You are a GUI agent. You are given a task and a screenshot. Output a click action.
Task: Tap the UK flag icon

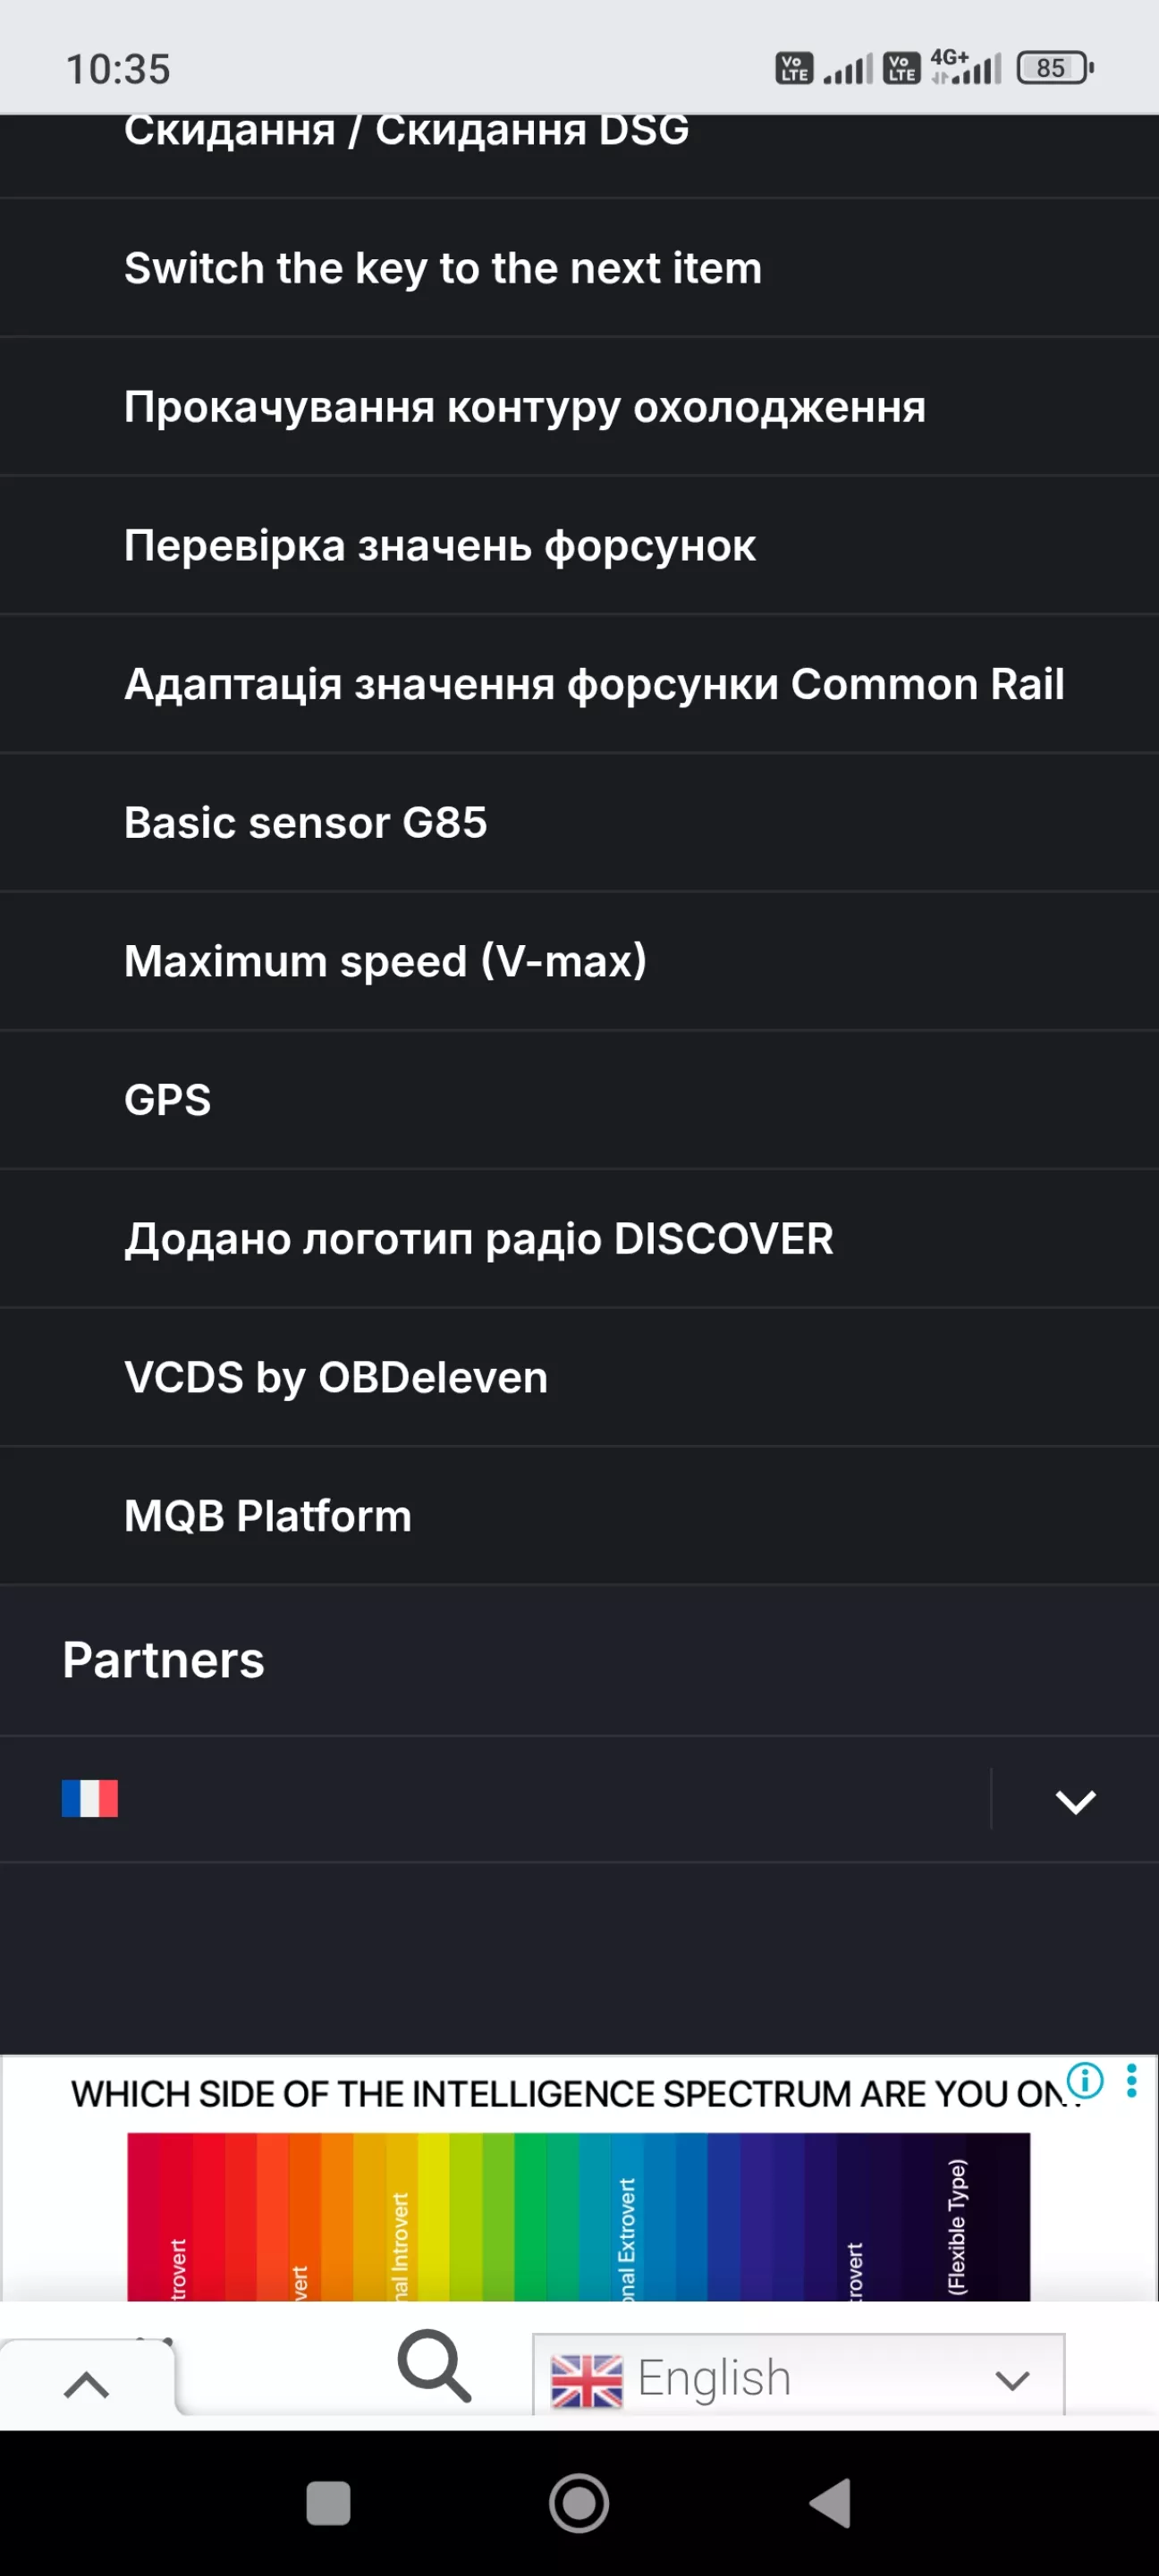coord(586,2380)
